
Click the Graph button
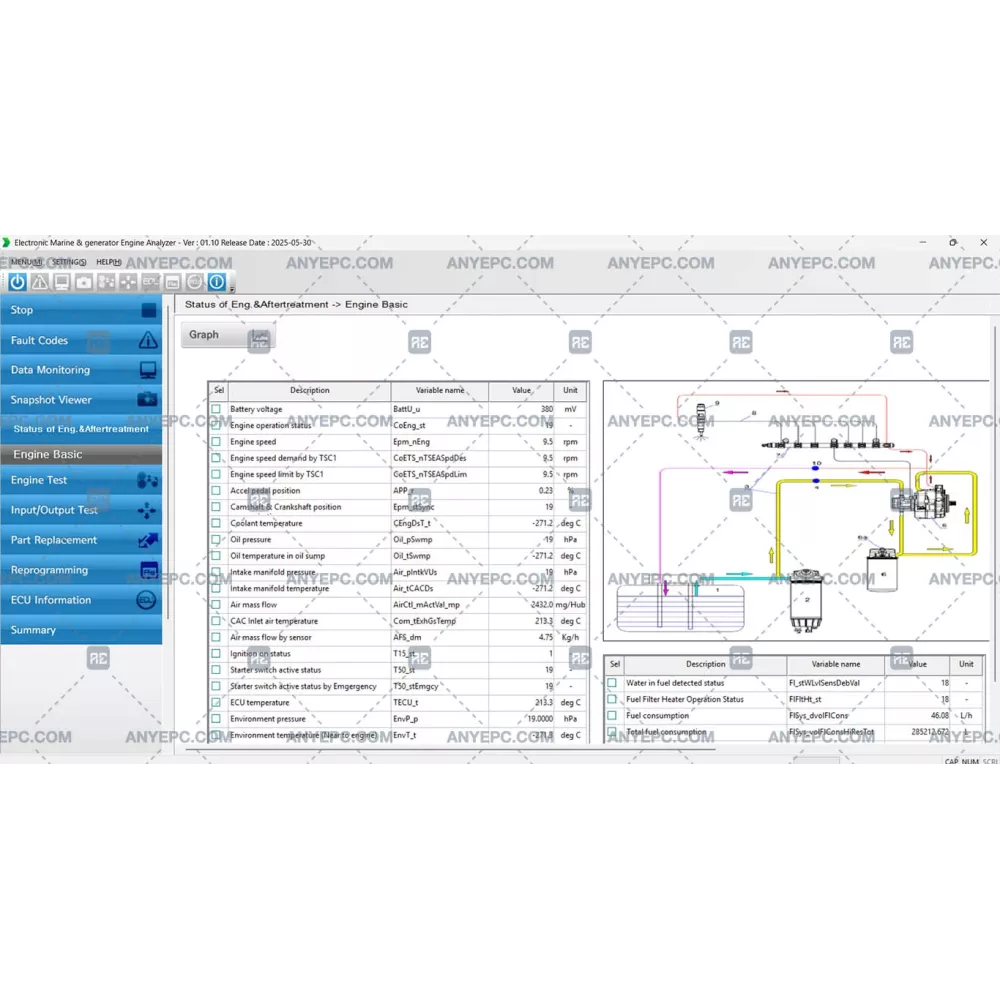226,335
